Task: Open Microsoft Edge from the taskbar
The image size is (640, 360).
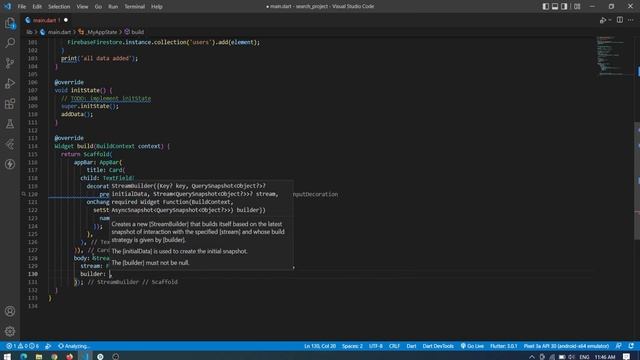Action: 23,357
